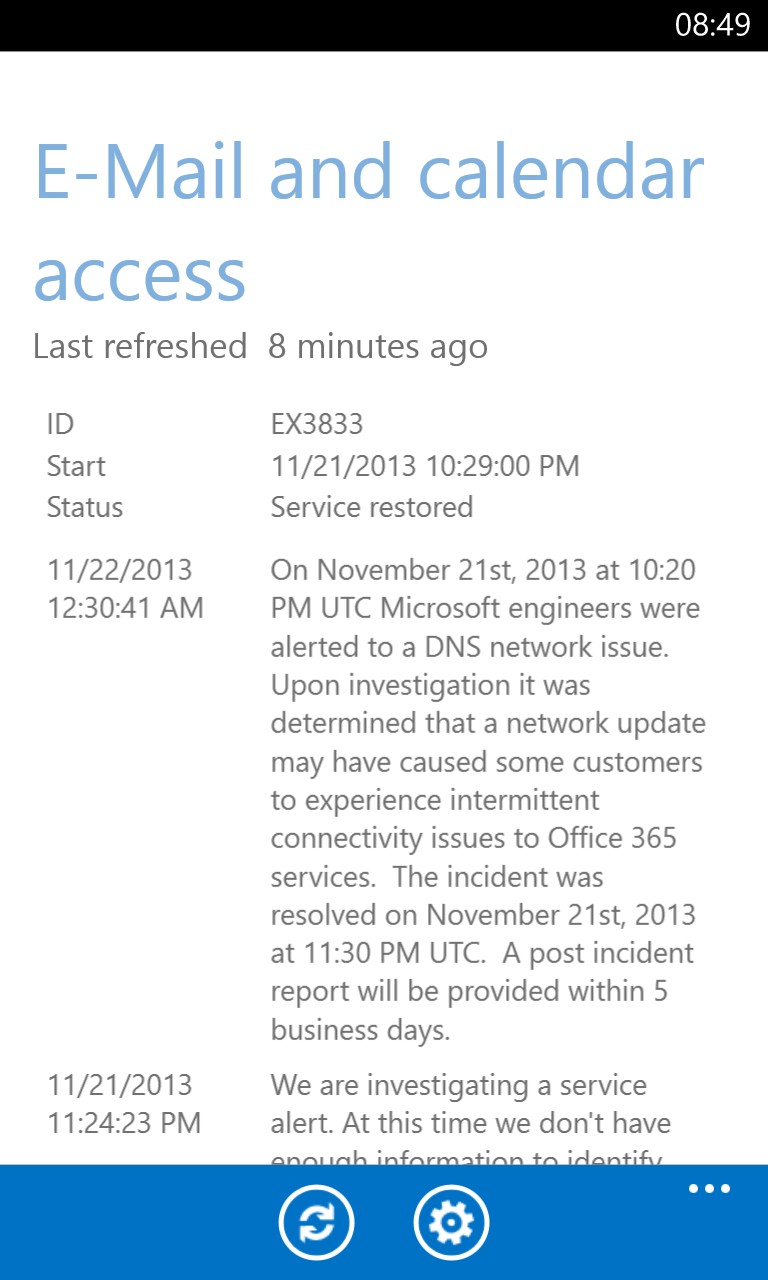The height and width of the screenshot is (1280, 768).
Task: Tap the '8 minutes ago' refresh time
Action: (x=378, y=346)
